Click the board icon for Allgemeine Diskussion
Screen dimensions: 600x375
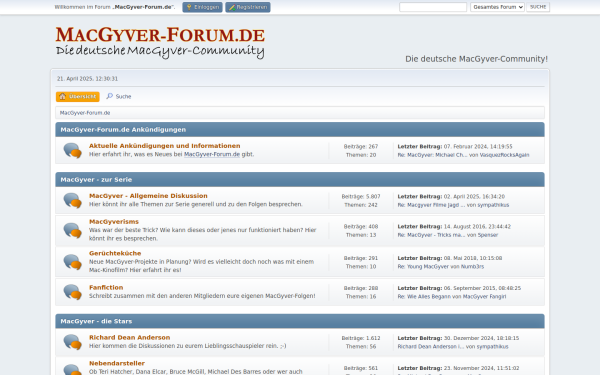pos(72,201)
